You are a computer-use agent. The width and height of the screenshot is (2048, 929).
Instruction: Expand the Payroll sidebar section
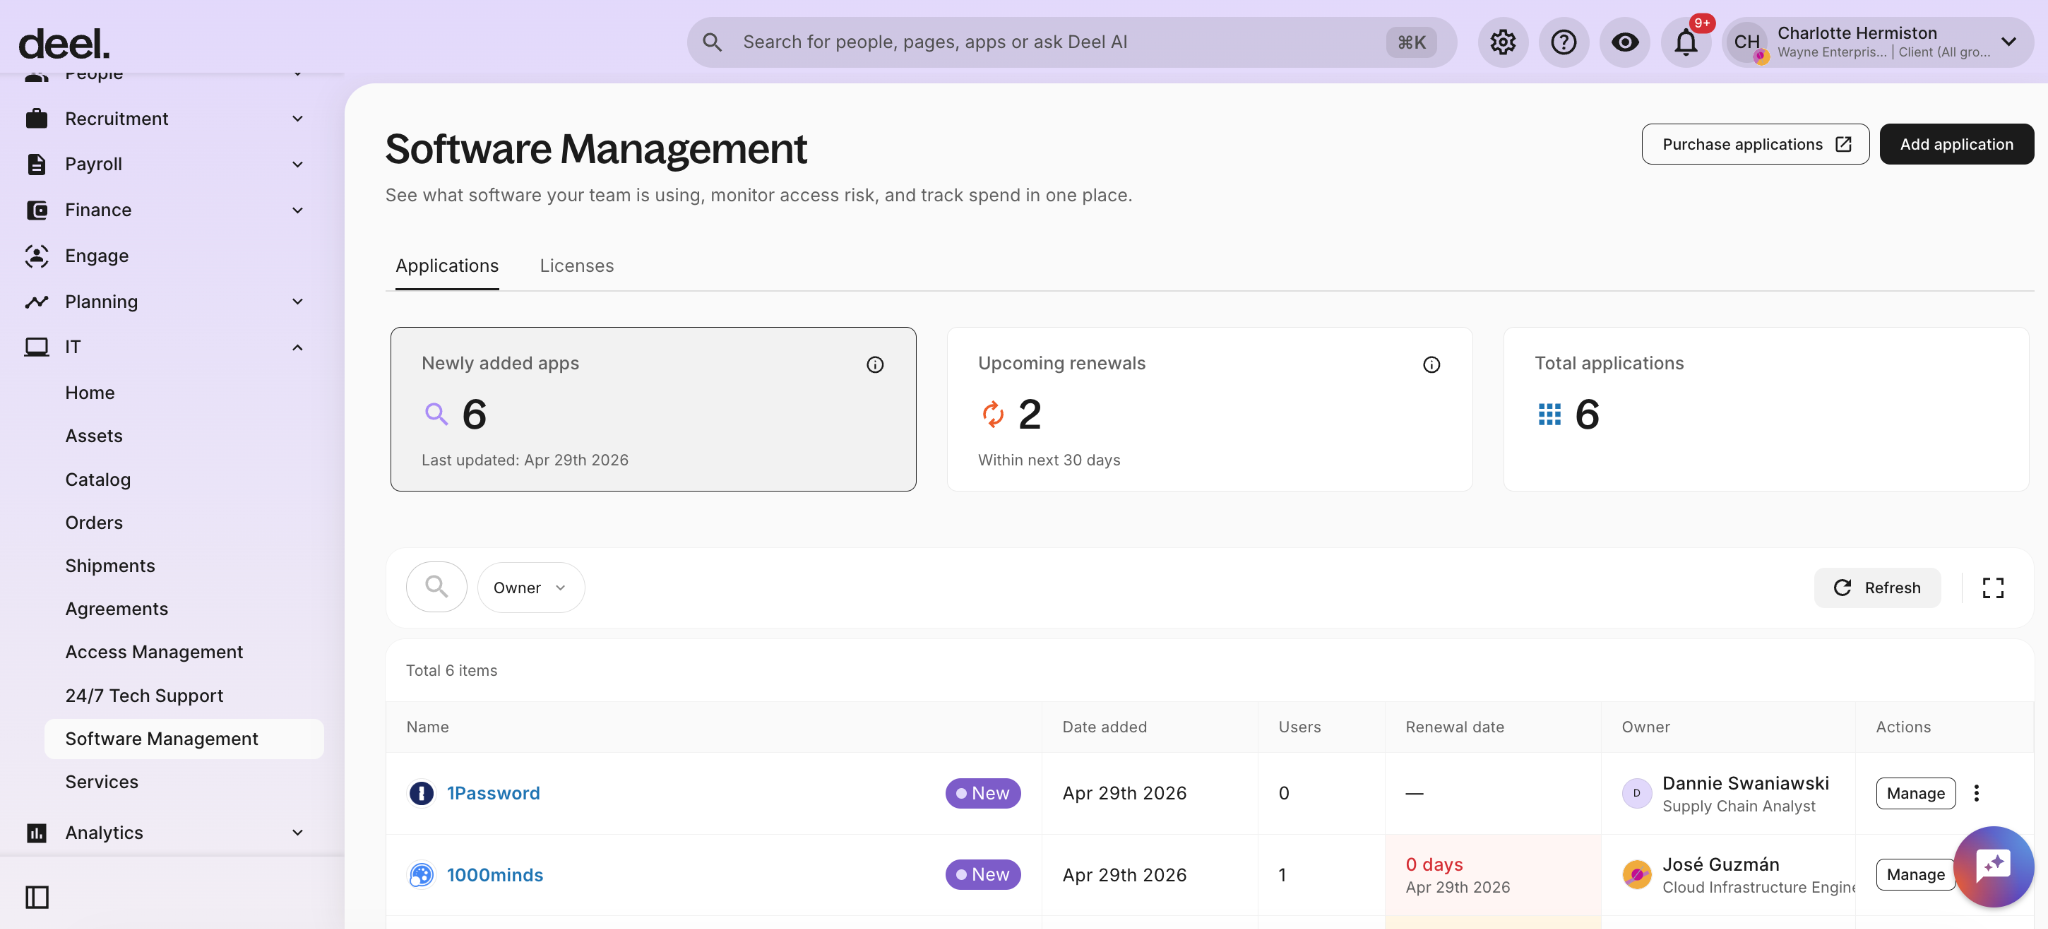coord(297,164)
